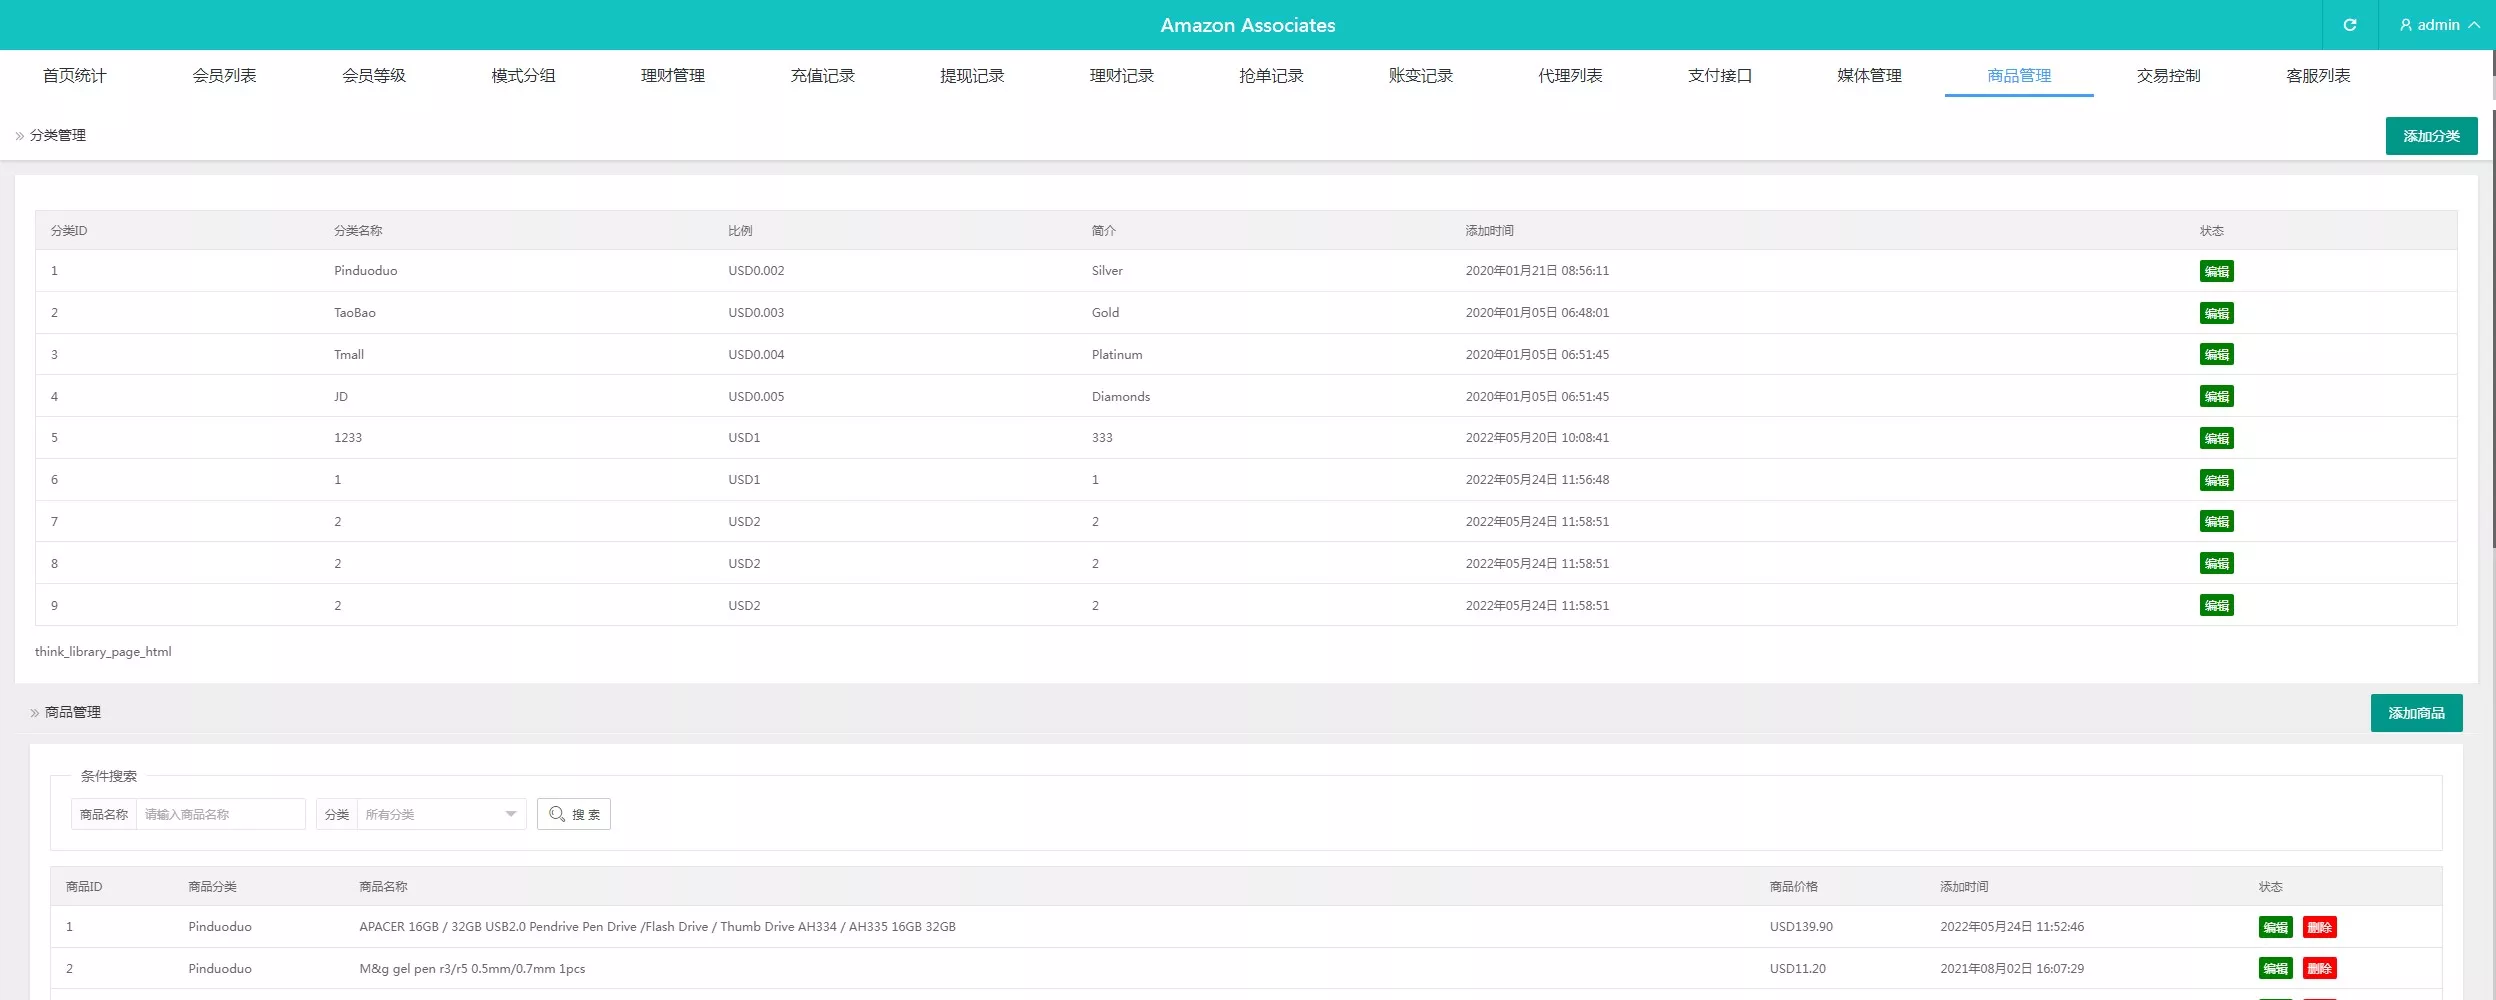Edit the Pinduoduo category row

click(2216, 271)
